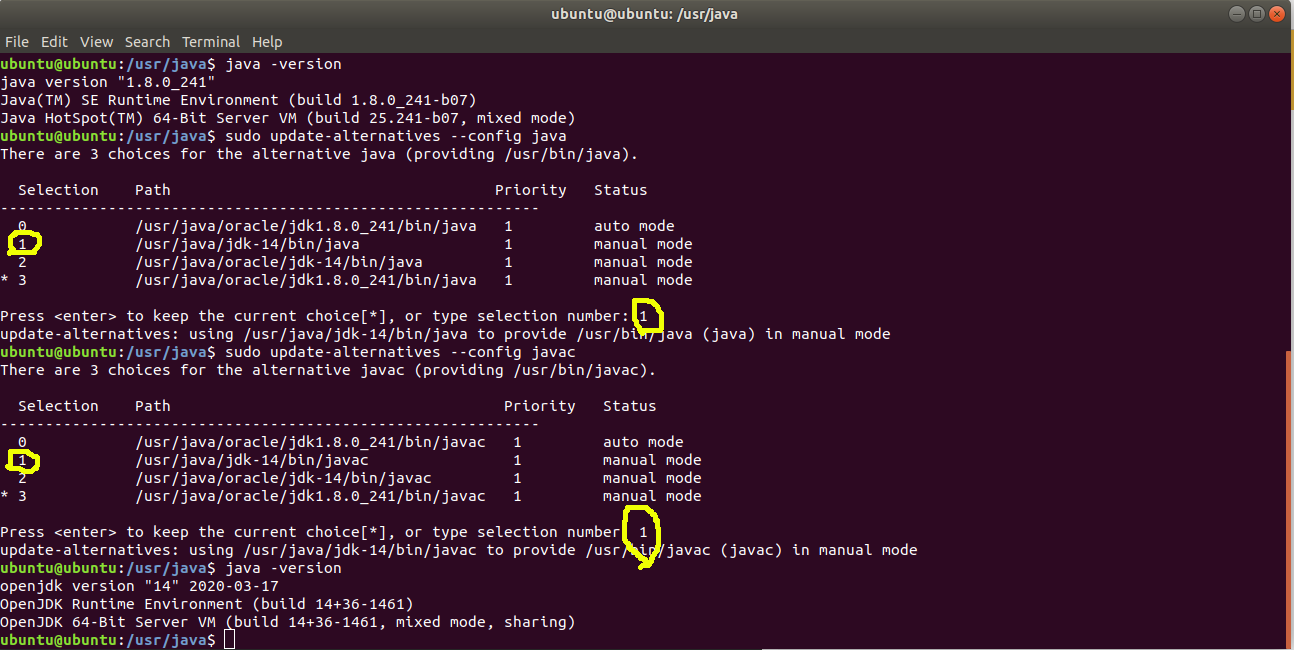Click the Java(TM) SE Runtime Environment line
The image size is (1294, 650).
238,100
